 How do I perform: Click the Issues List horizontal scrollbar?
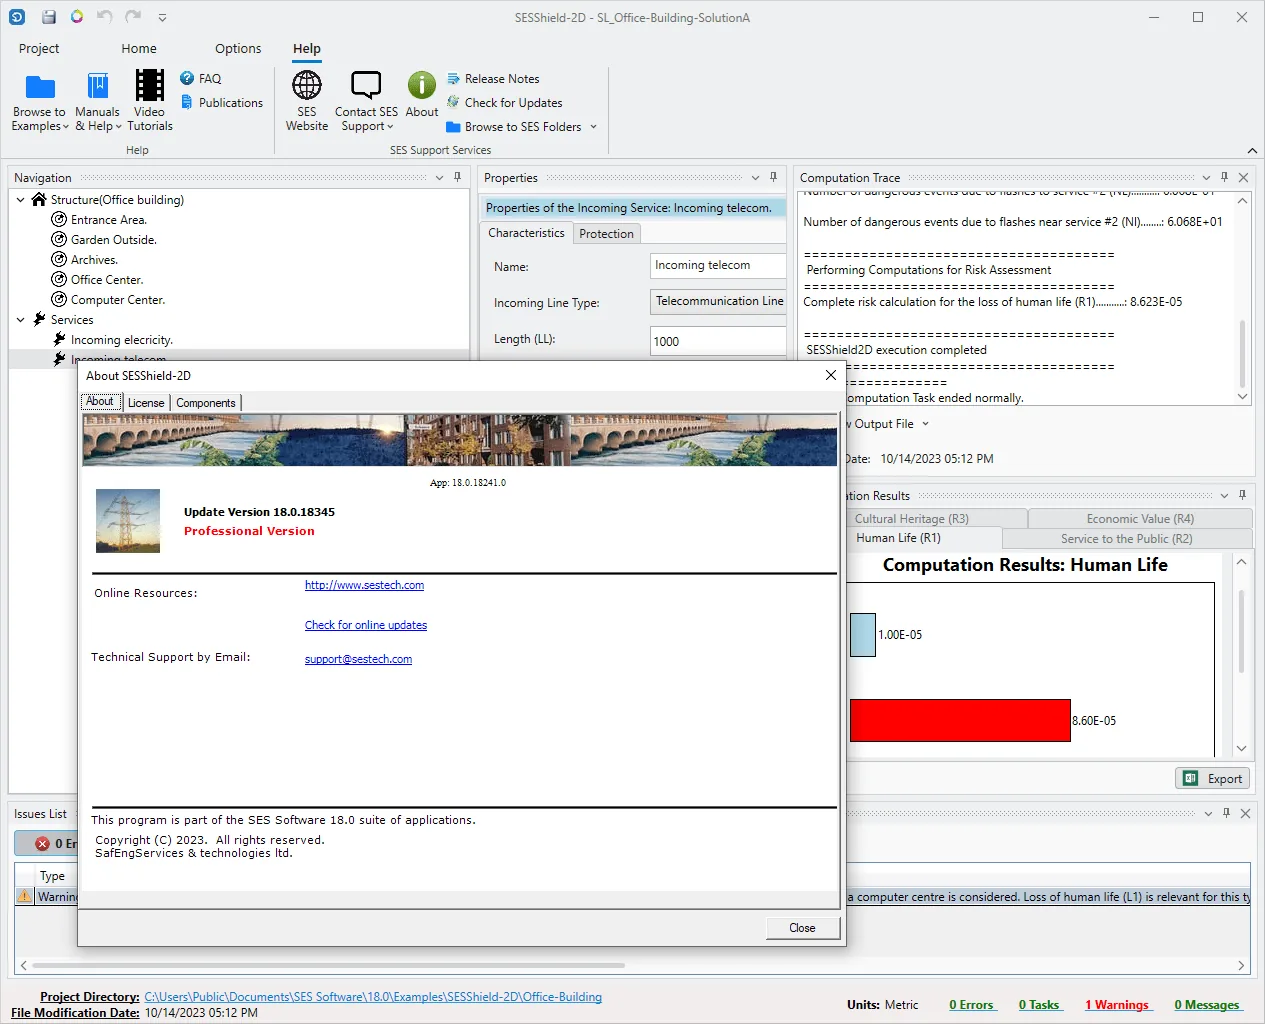coord(328,966)
